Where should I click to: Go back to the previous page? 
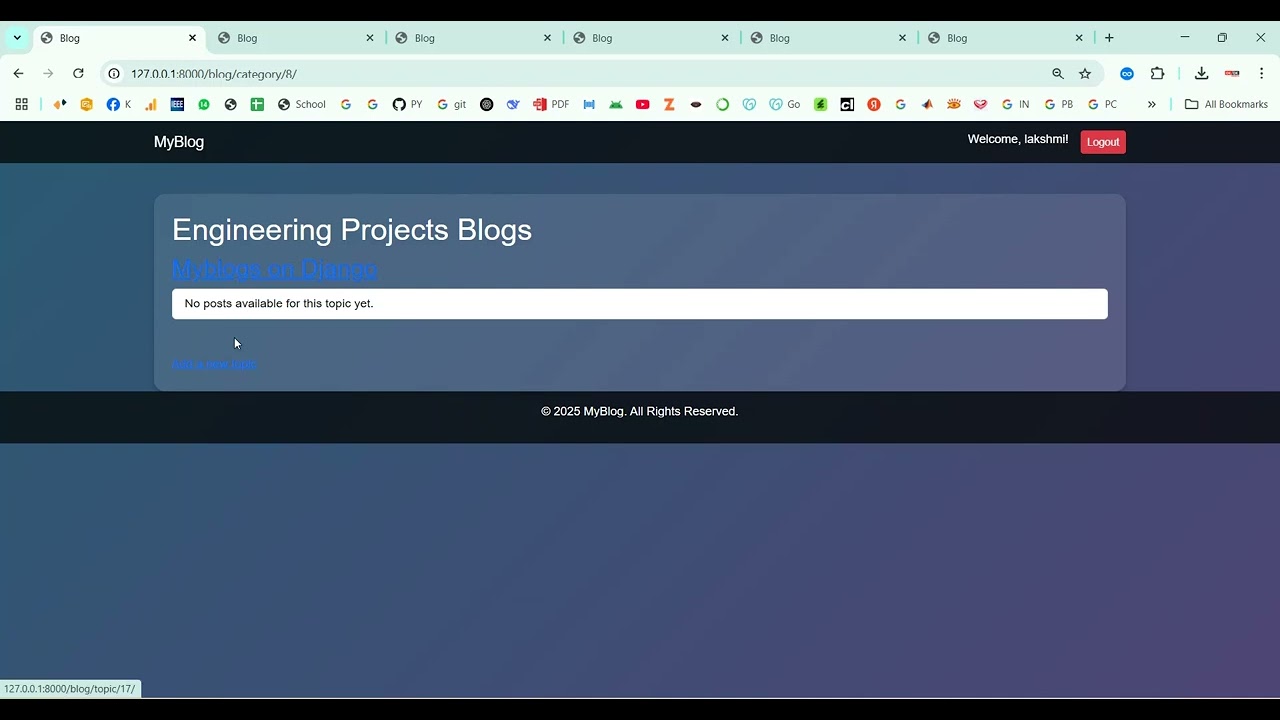(18, 73)
